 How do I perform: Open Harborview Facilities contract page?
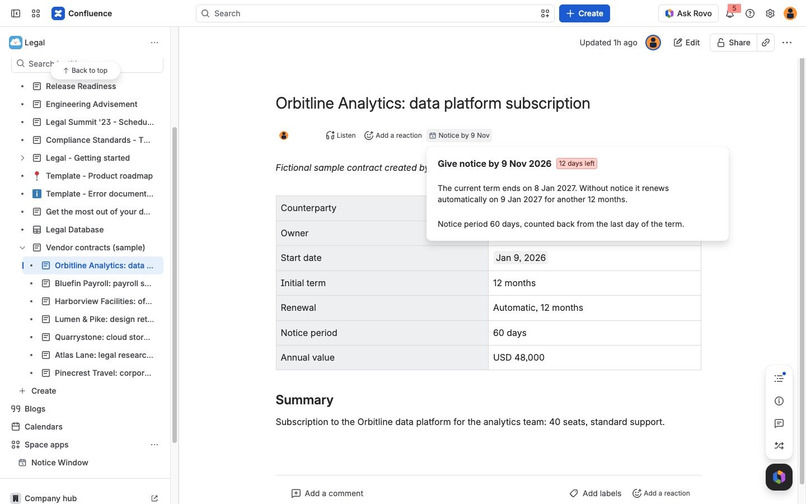(x=103, y=301)
